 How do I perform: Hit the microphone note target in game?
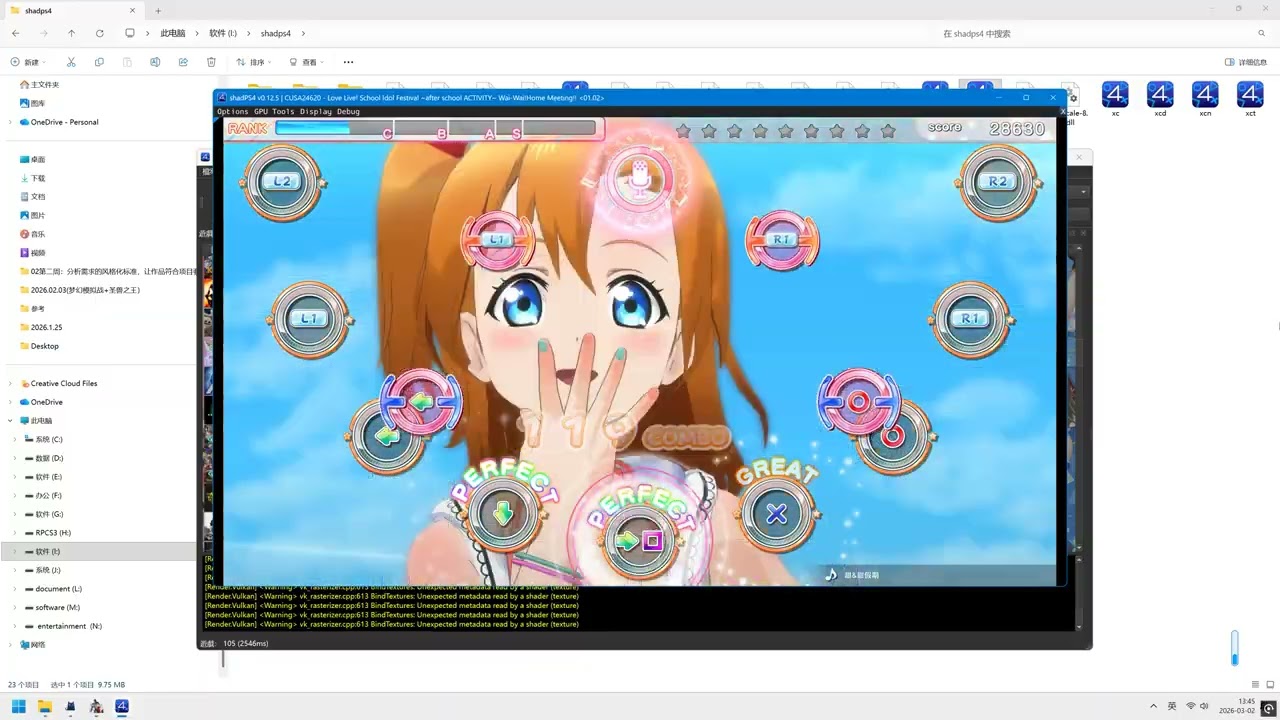[x=640, y=178]
